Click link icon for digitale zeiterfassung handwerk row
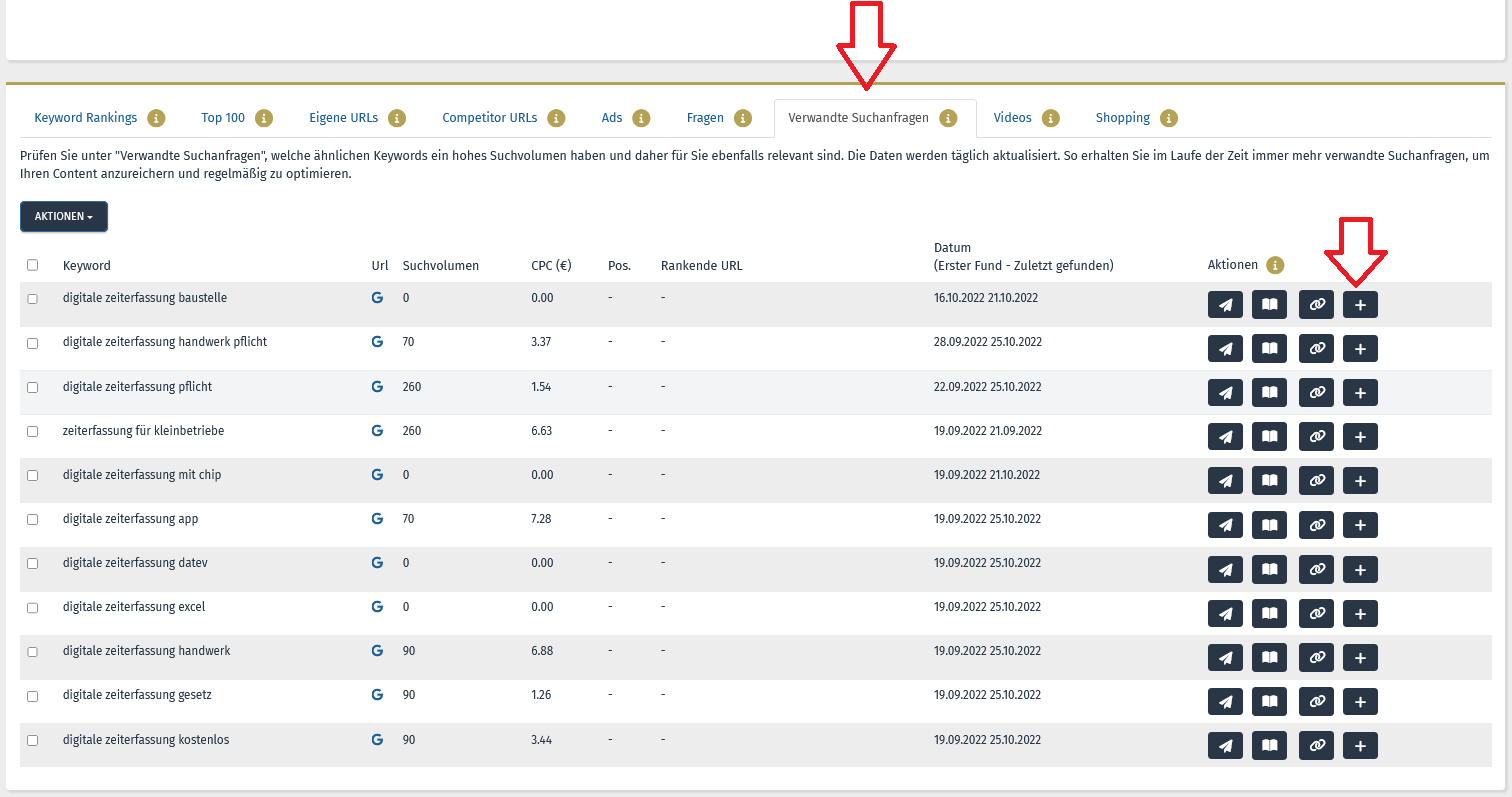Viewport: 1512px width, 797px height. click(1316, 657)
